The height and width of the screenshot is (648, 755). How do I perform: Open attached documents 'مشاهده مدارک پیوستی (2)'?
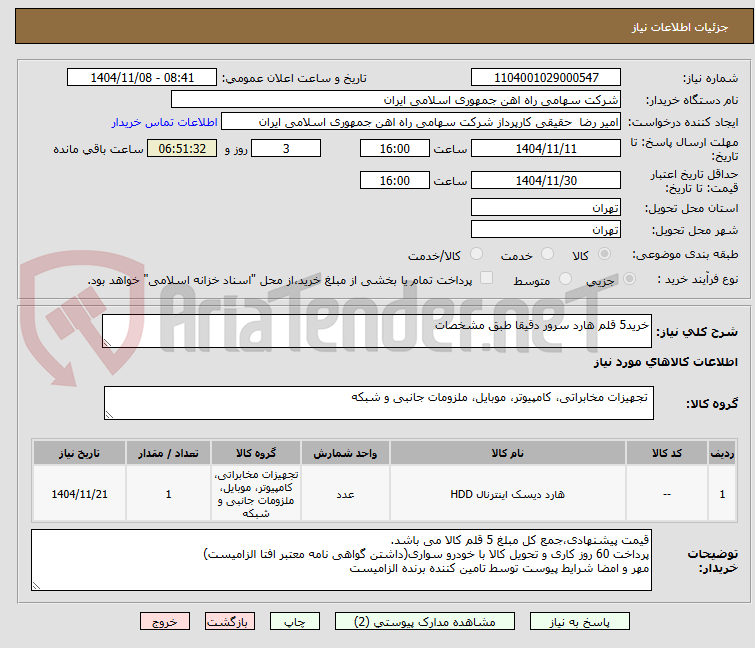[425, 622]
